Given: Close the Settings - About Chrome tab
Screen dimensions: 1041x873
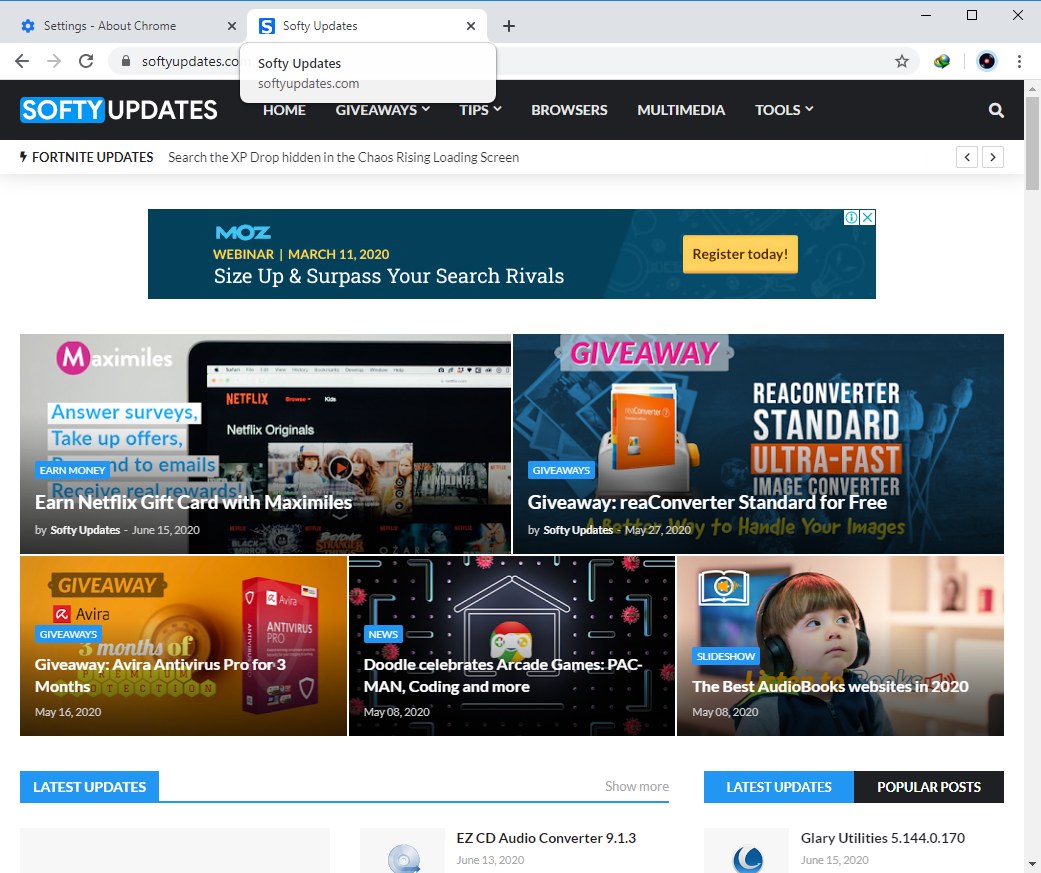Looking at the screenshot, I should pos(232,26).
